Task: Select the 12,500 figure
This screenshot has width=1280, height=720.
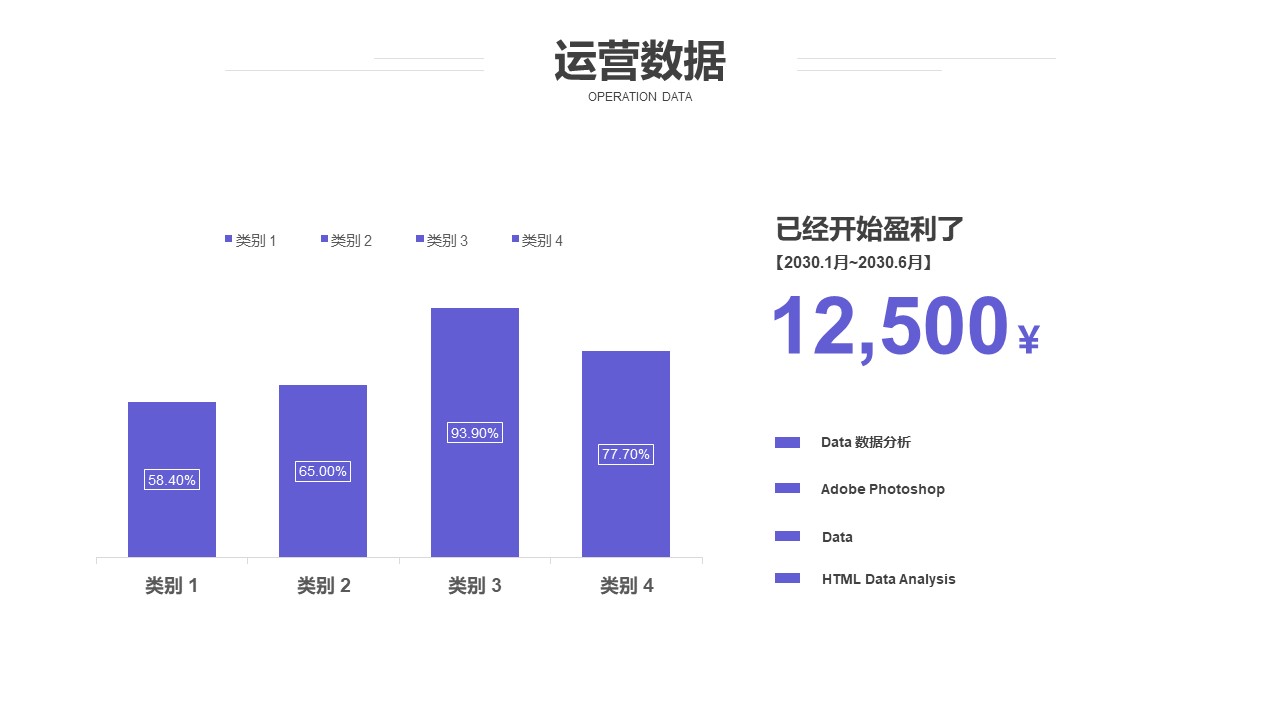Action: click(x=891, y=326)
